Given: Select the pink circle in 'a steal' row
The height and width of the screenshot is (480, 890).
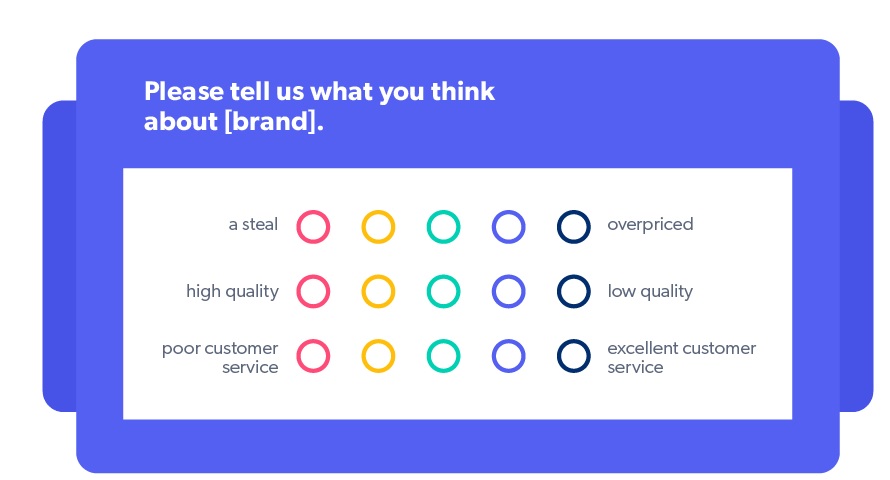Looking at the screenshot, I should pyautogui.click(x=313, y=227).
